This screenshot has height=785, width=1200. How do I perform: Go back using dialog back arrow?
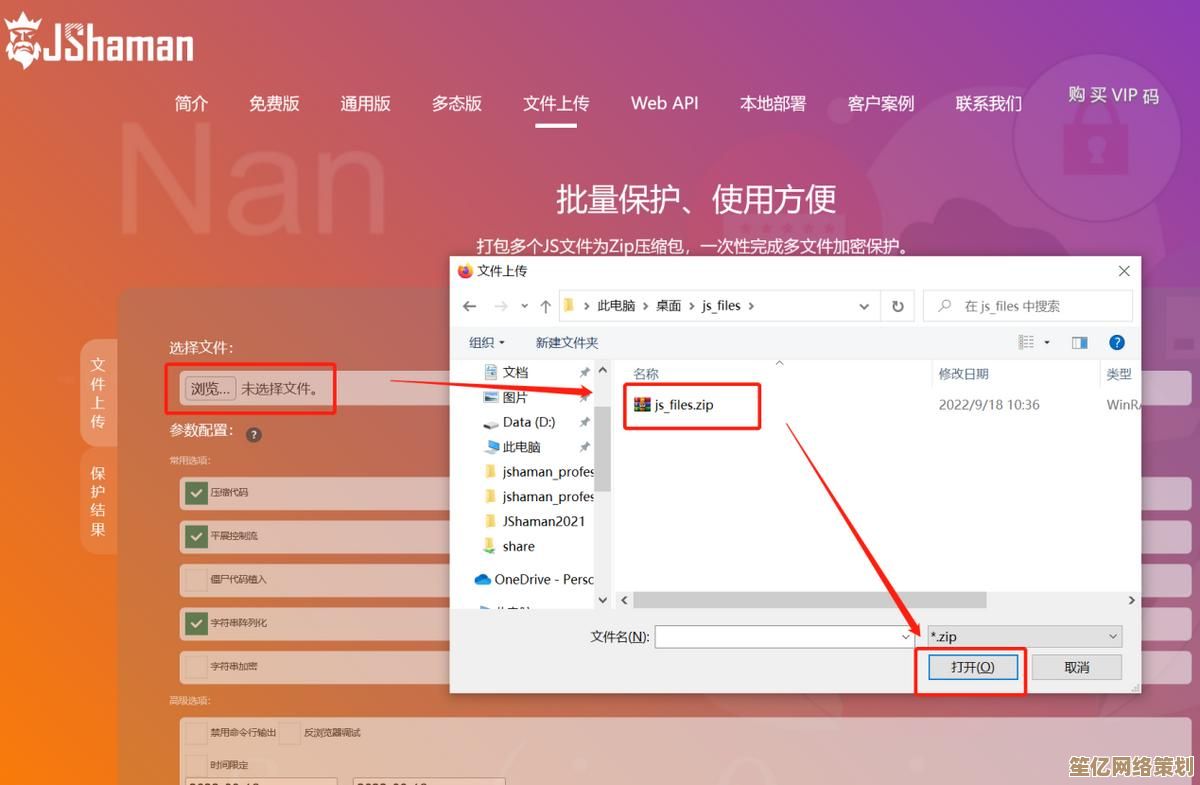pos(470,306)
